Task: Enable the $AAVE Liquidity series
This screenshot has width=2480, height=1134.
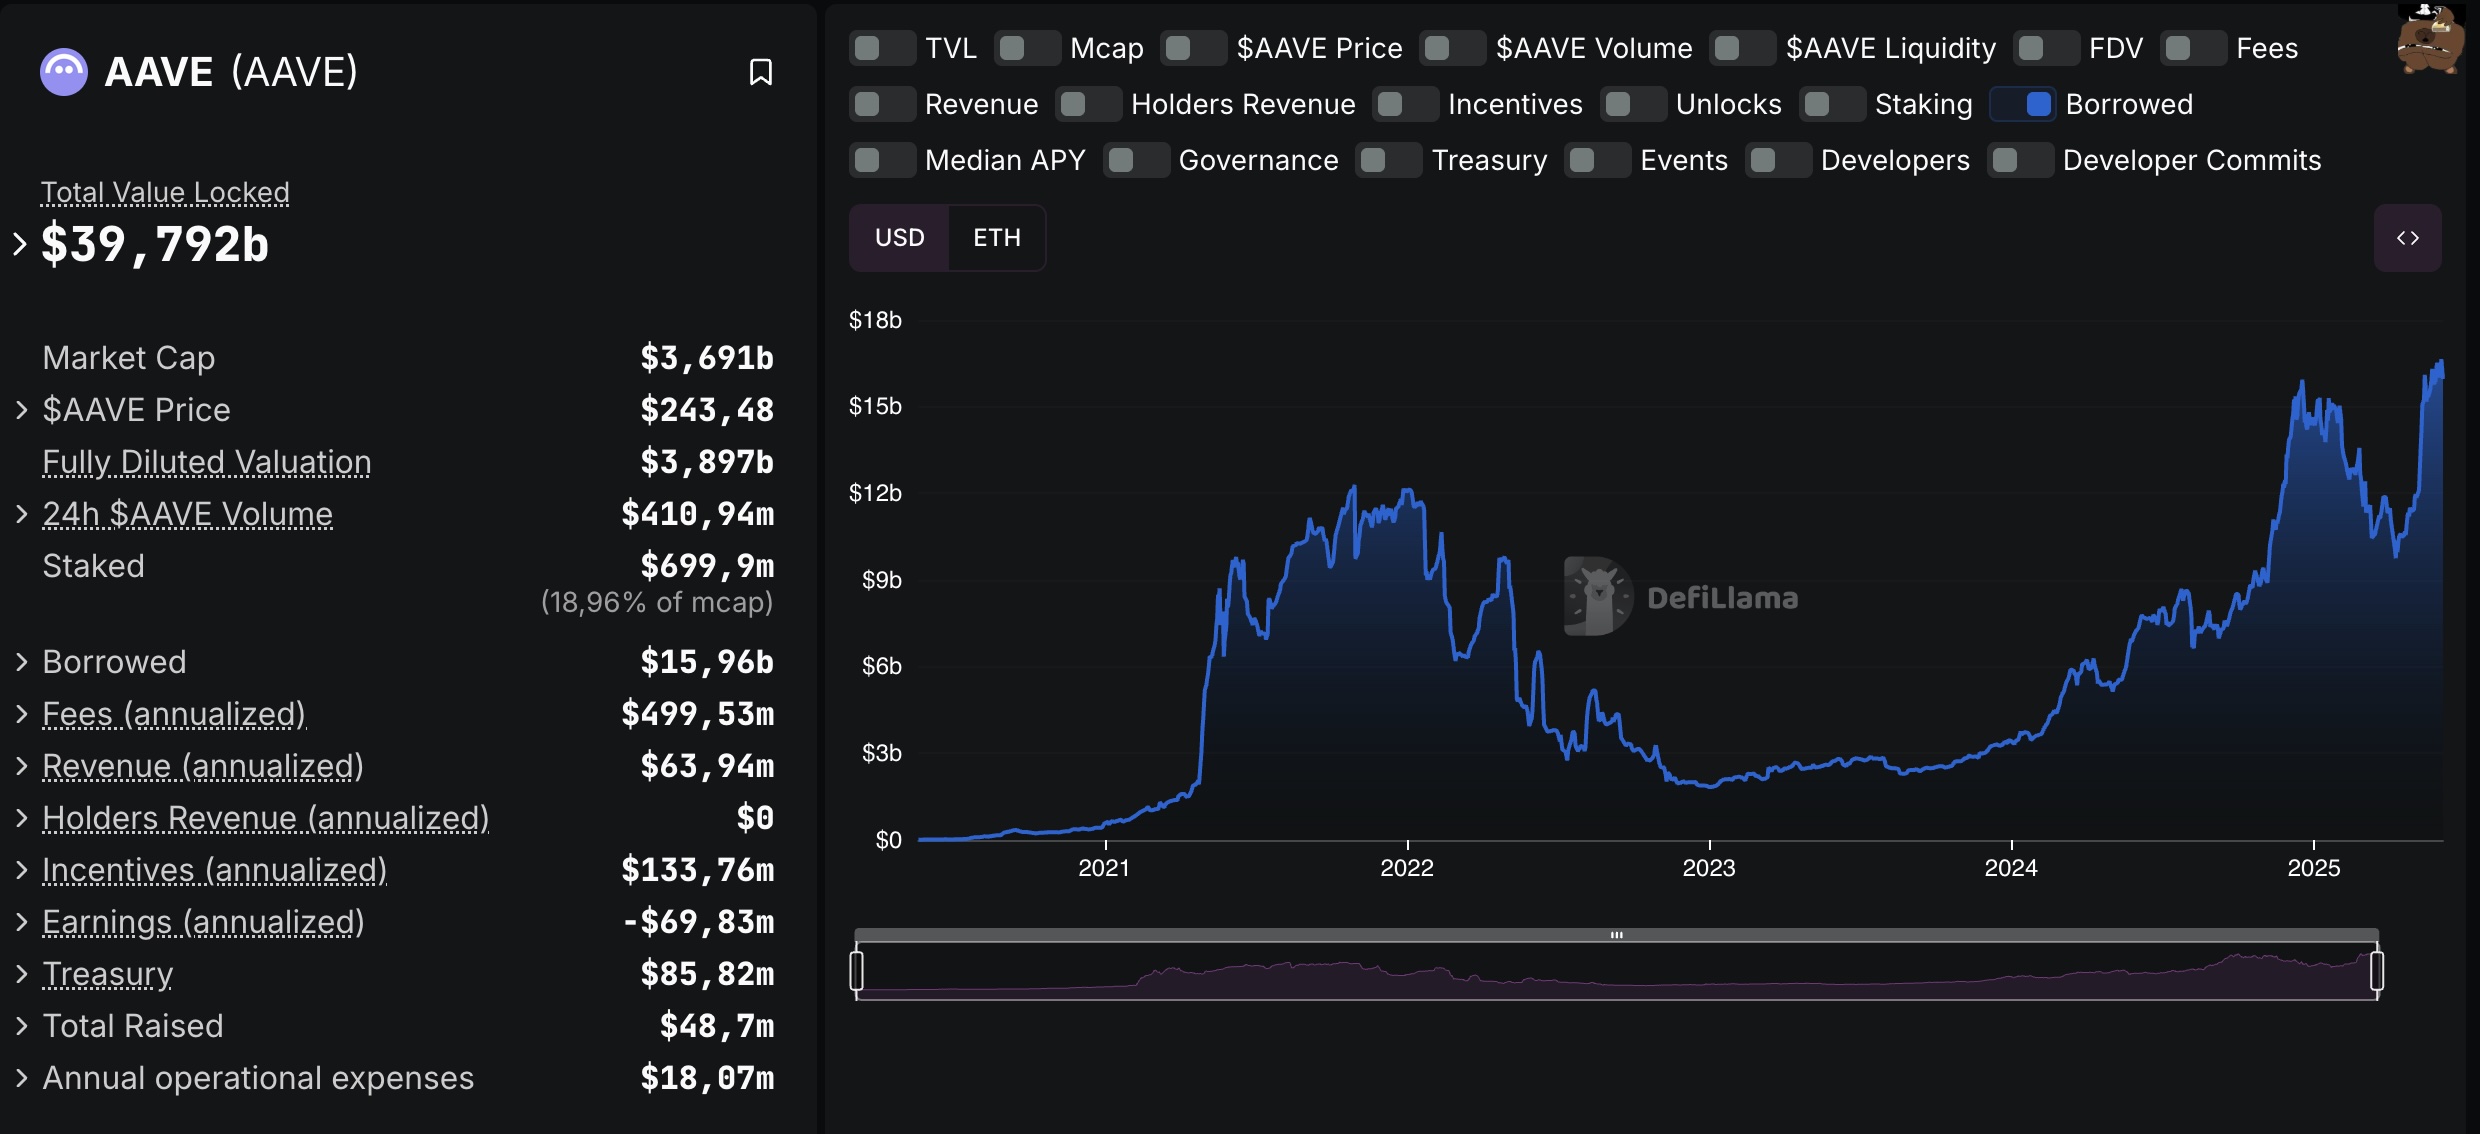Action: (1743, 48)
